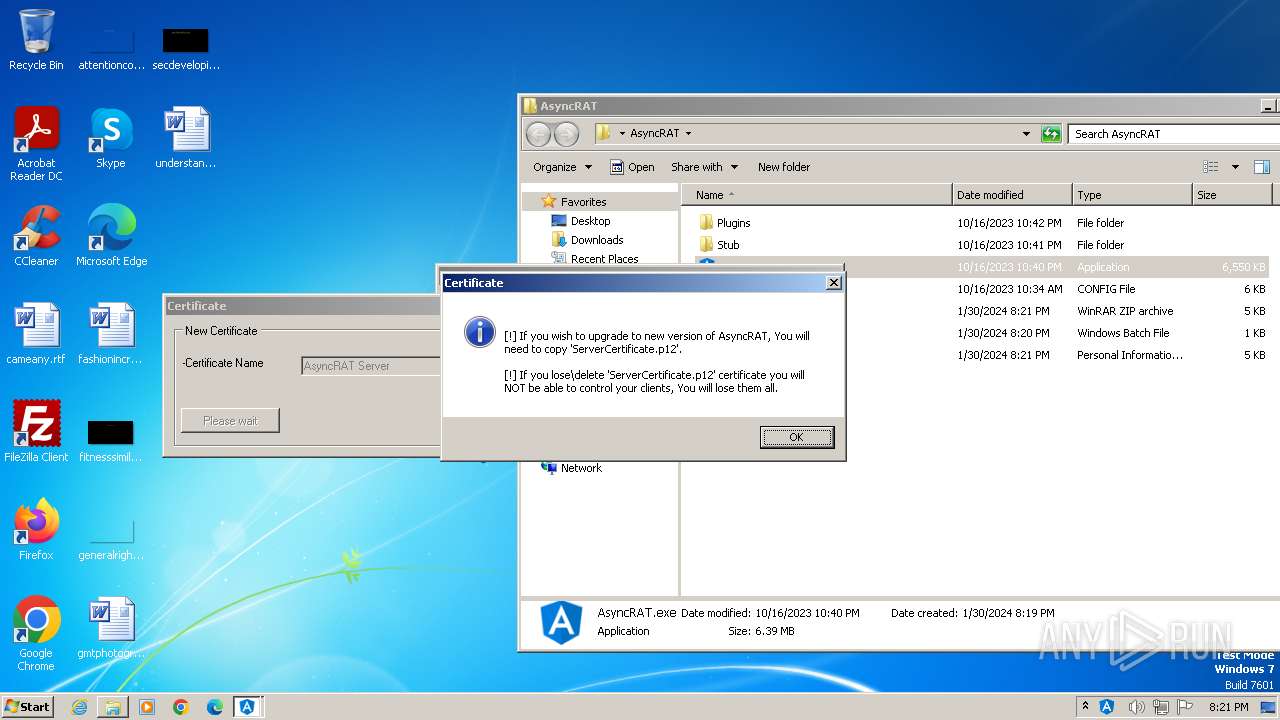Select the understan document icon

point(186,138)
